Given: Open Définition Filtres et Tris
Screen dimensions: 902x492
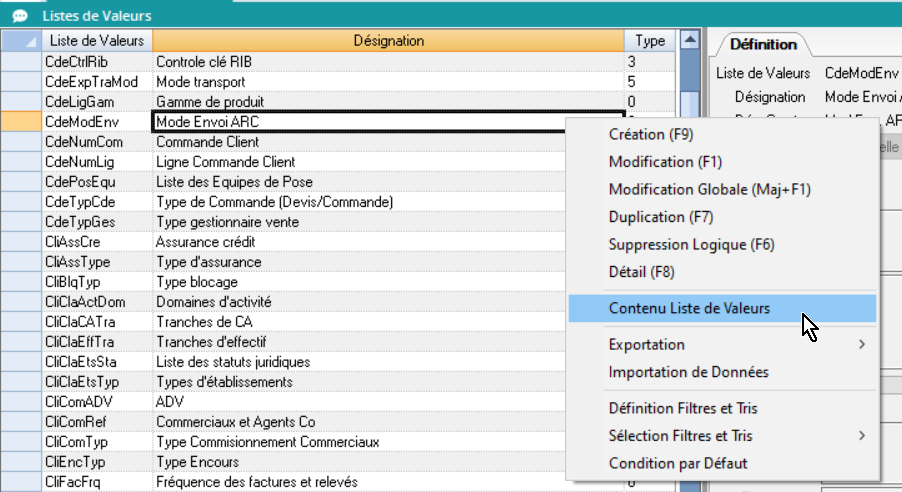Looking at the screenshot, I should tap(684, 408).
